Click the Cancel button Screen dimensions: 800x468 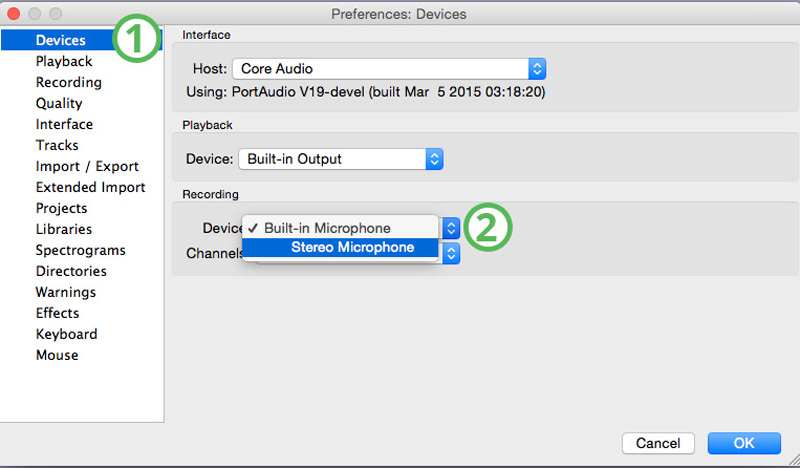click(x=658, y=443)
